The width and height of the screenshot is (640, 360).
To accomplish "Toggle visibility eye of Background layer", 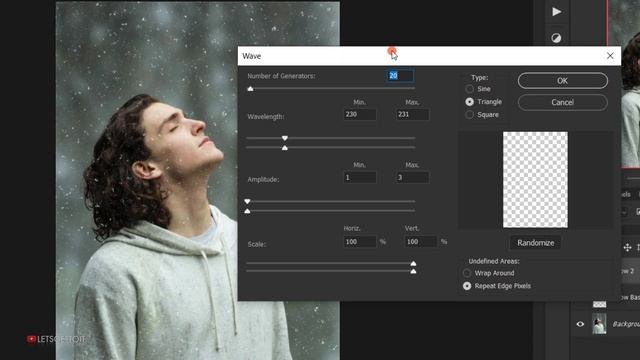I will (x=580, y=324).
